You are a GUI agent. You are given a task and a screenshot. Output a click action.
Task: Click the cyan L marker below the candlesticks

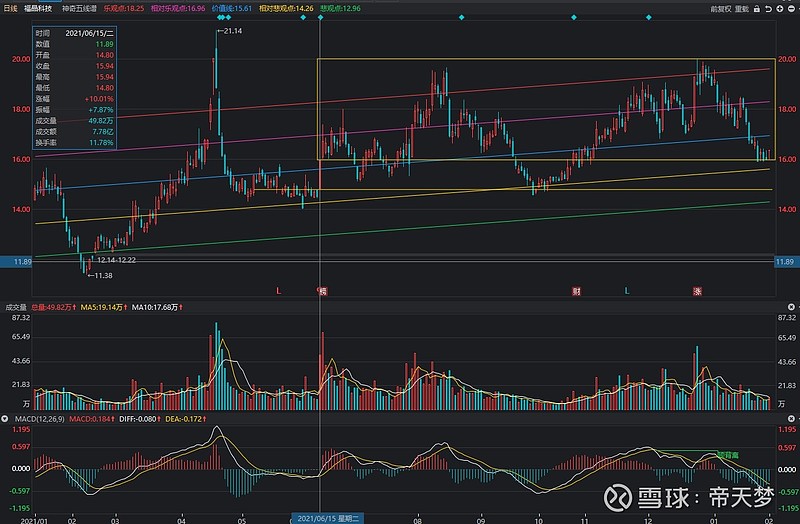tap(627, 291)
